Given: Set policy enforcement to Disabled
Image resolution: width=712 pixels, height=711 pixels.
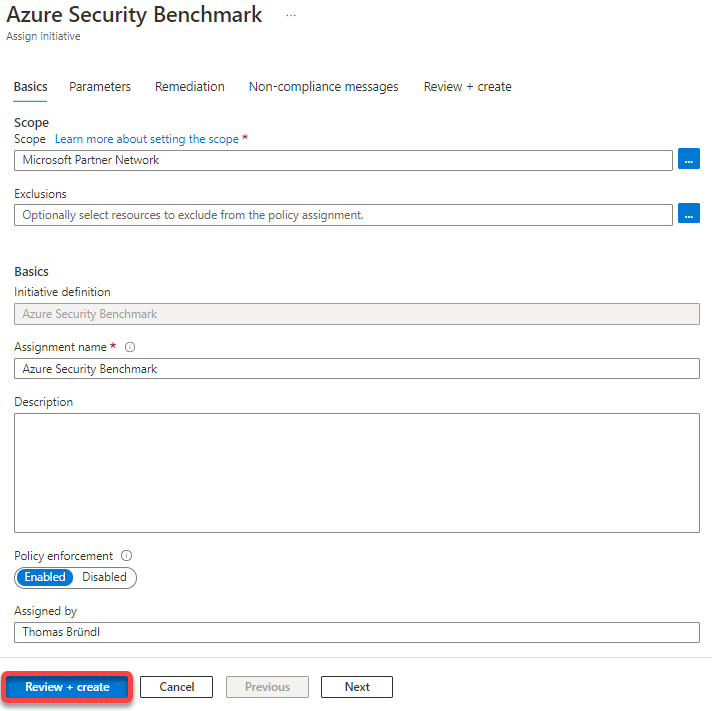Looking at the screenshot, I should pos(104,577).
